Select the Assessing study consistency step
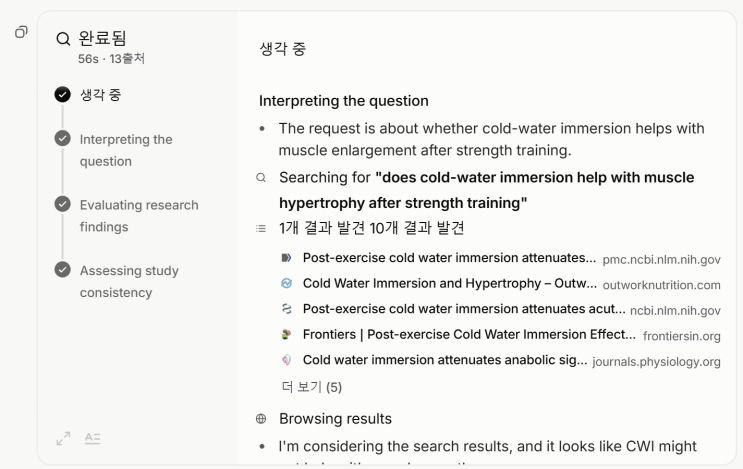The image size is (743, 469). coord(129,281)
